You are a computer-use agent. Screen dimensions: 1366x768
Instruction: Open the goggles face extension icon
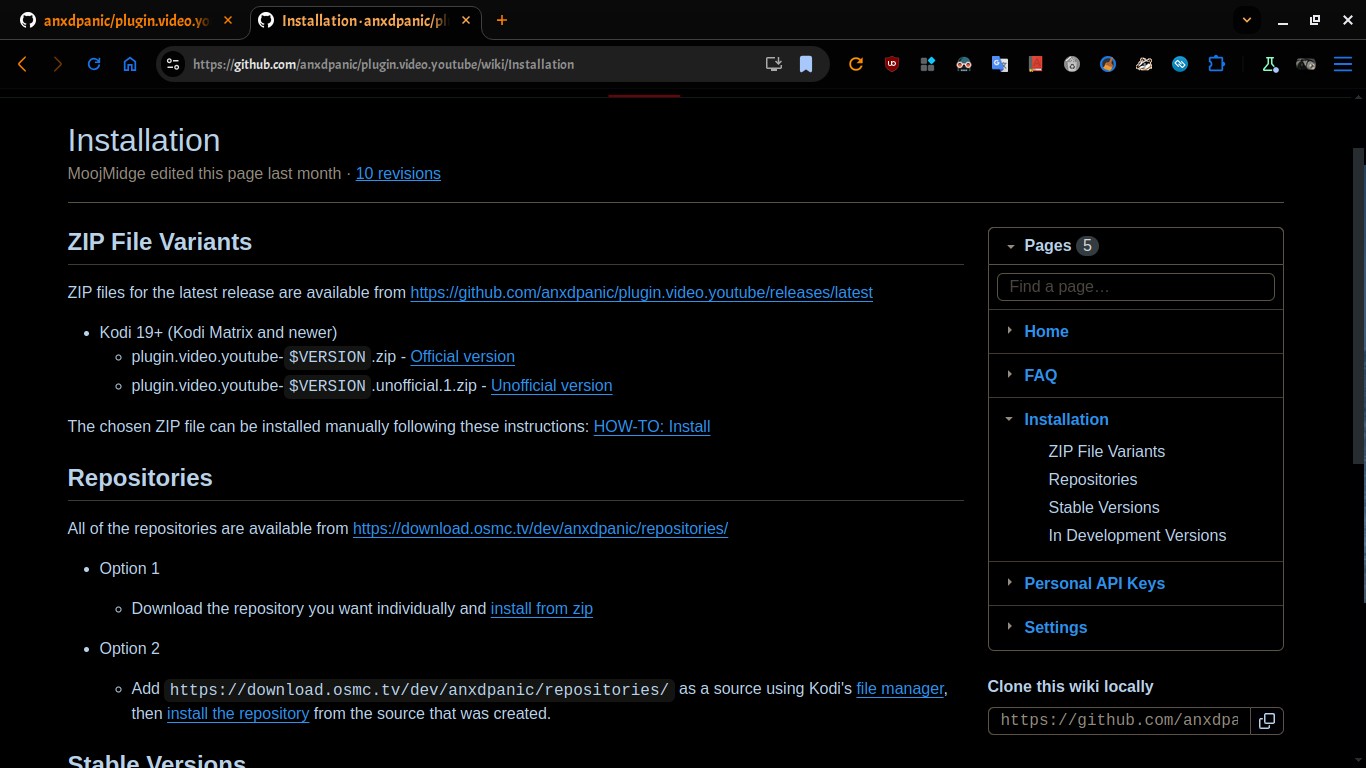pos(964,64)
